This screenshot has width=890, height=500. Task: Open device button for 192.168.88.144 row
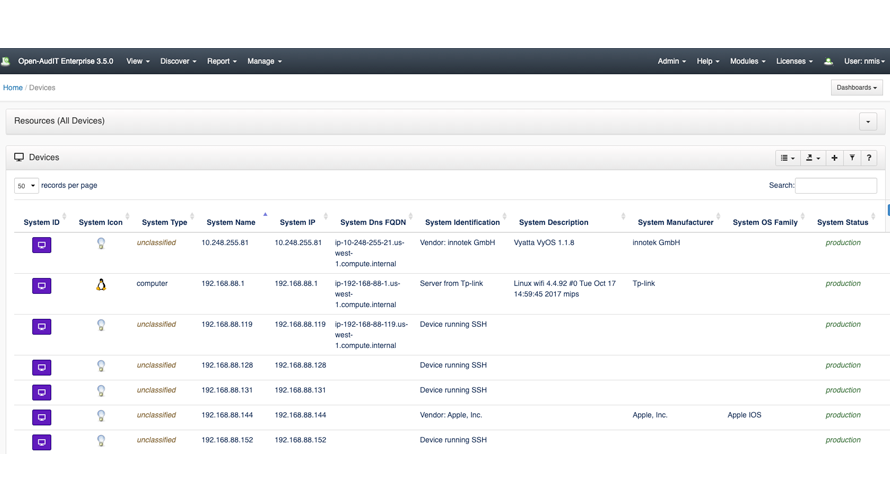click(42, 417)
